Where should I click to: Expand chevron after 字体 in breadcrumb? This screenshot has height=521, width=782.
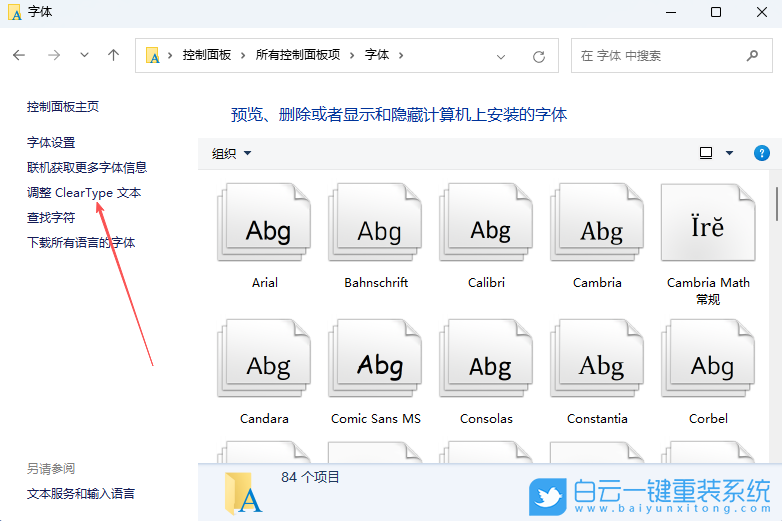click(401, 55)
